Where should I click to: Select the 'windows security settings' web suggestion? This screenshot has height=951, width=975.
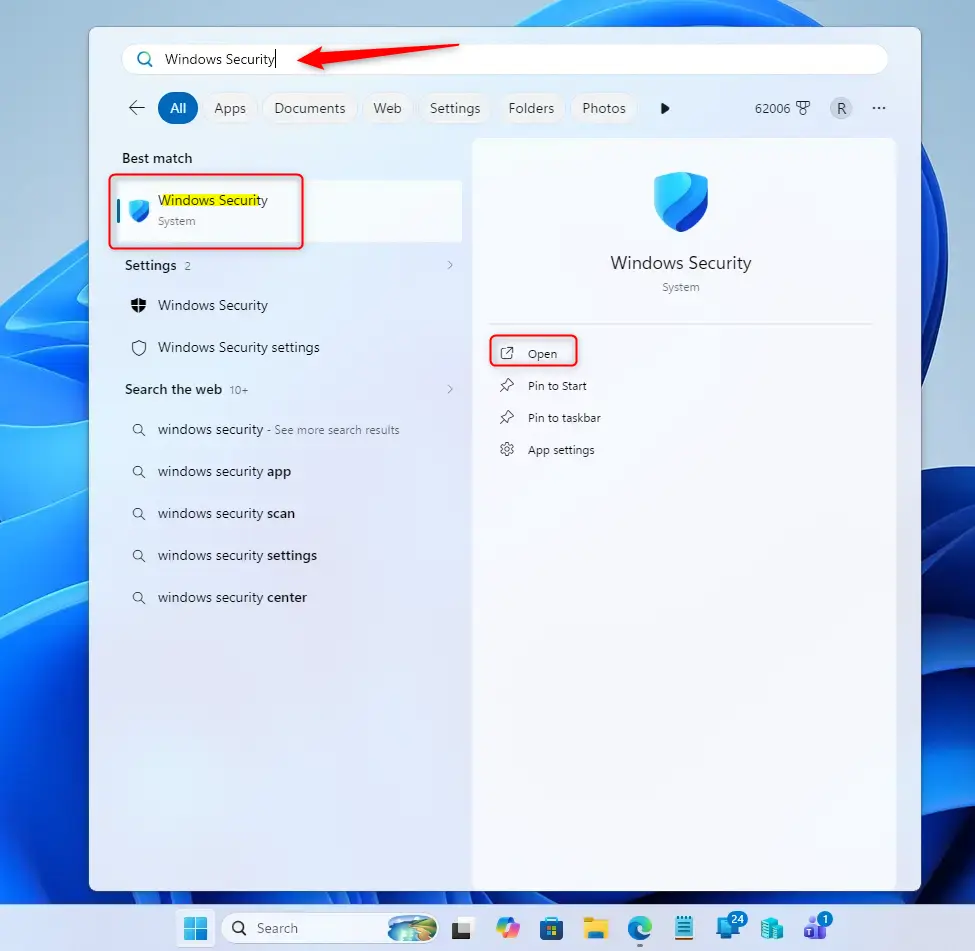click(290, 555)
